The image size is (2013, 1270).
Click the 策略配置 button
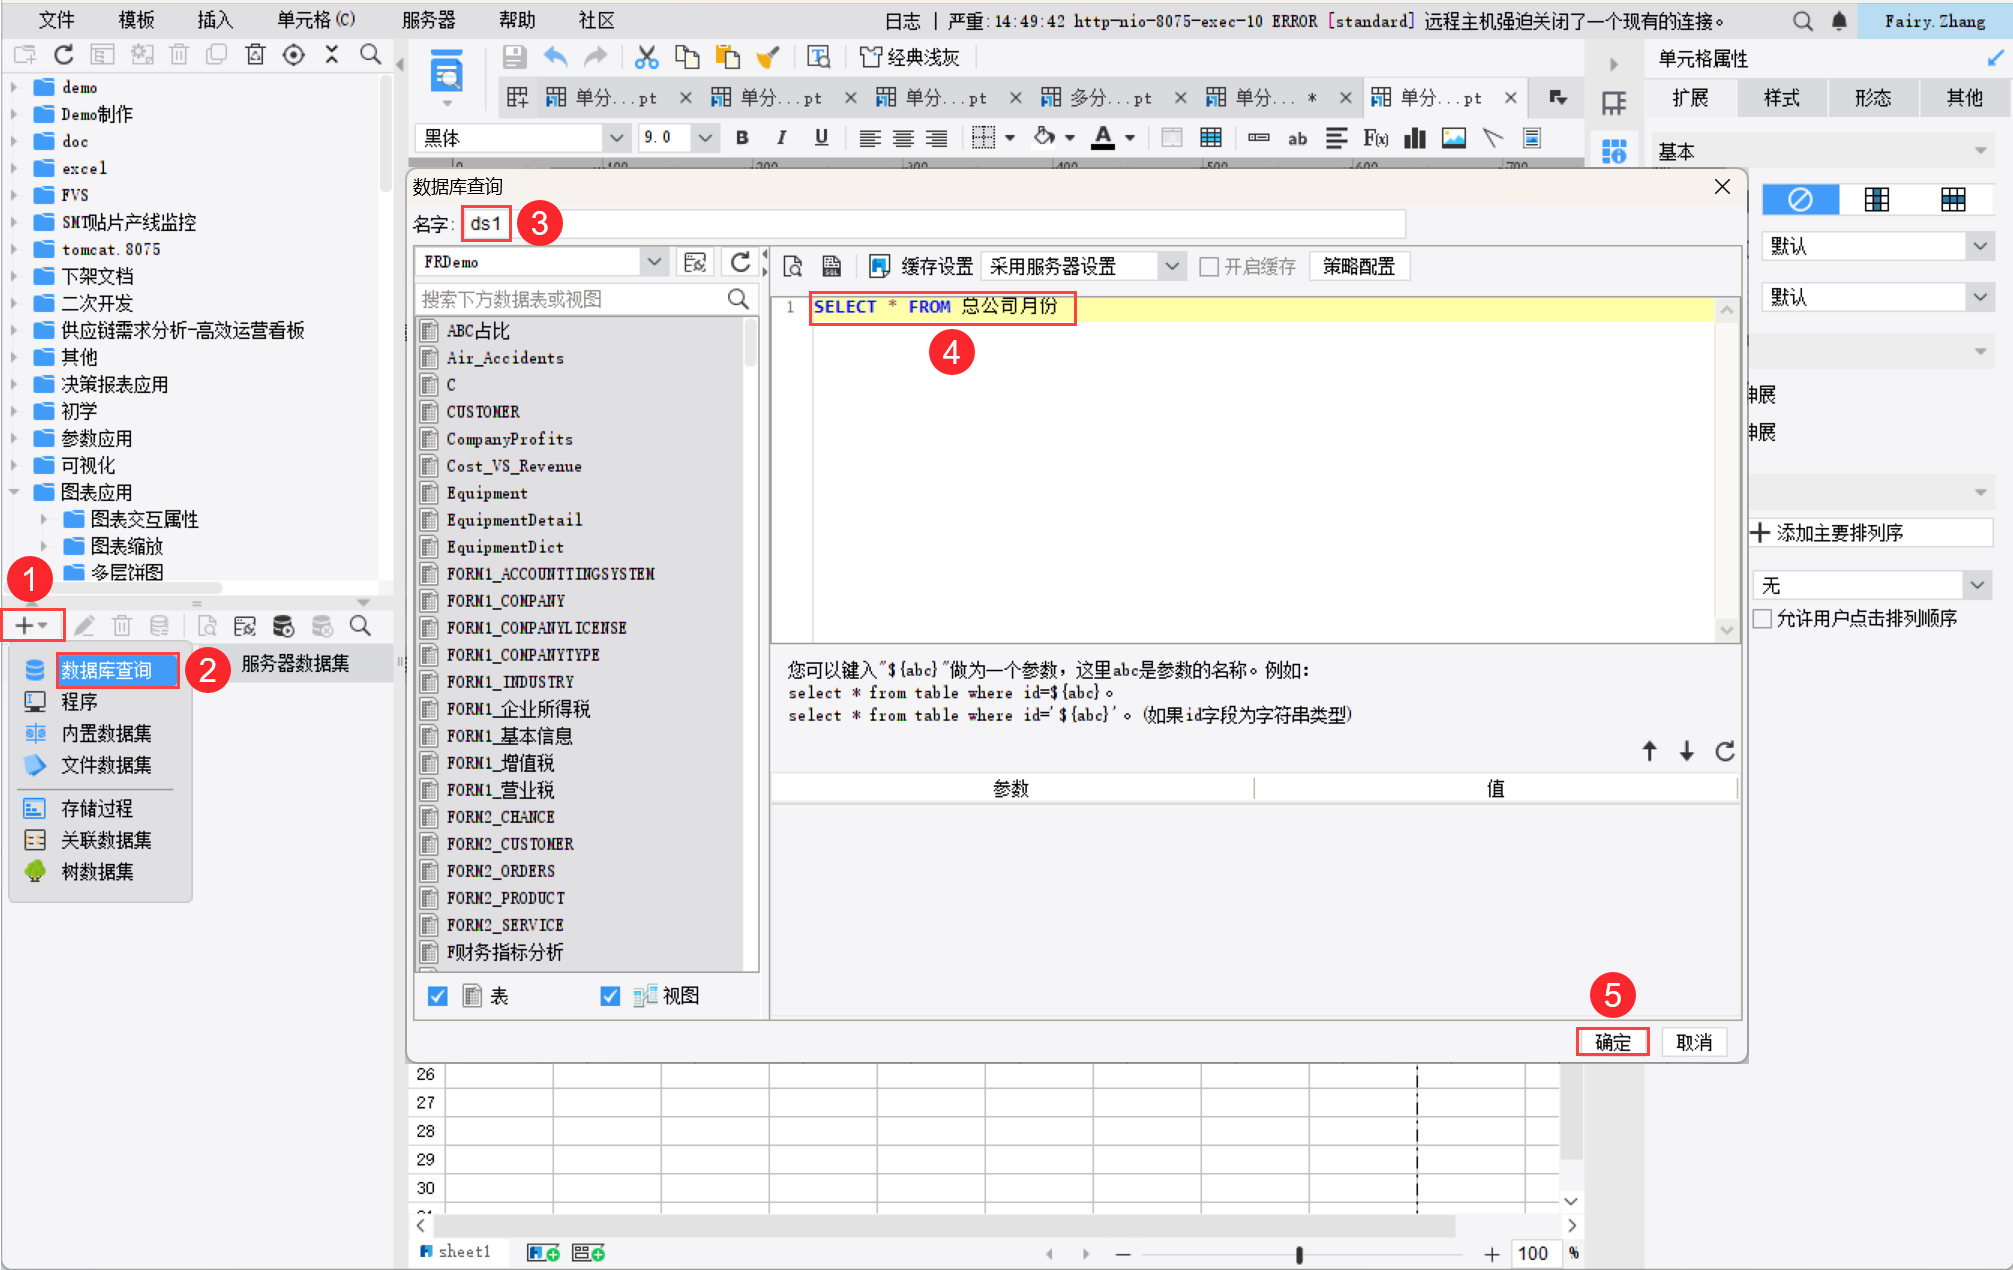pyautogui.click(x=1358, y=267)
